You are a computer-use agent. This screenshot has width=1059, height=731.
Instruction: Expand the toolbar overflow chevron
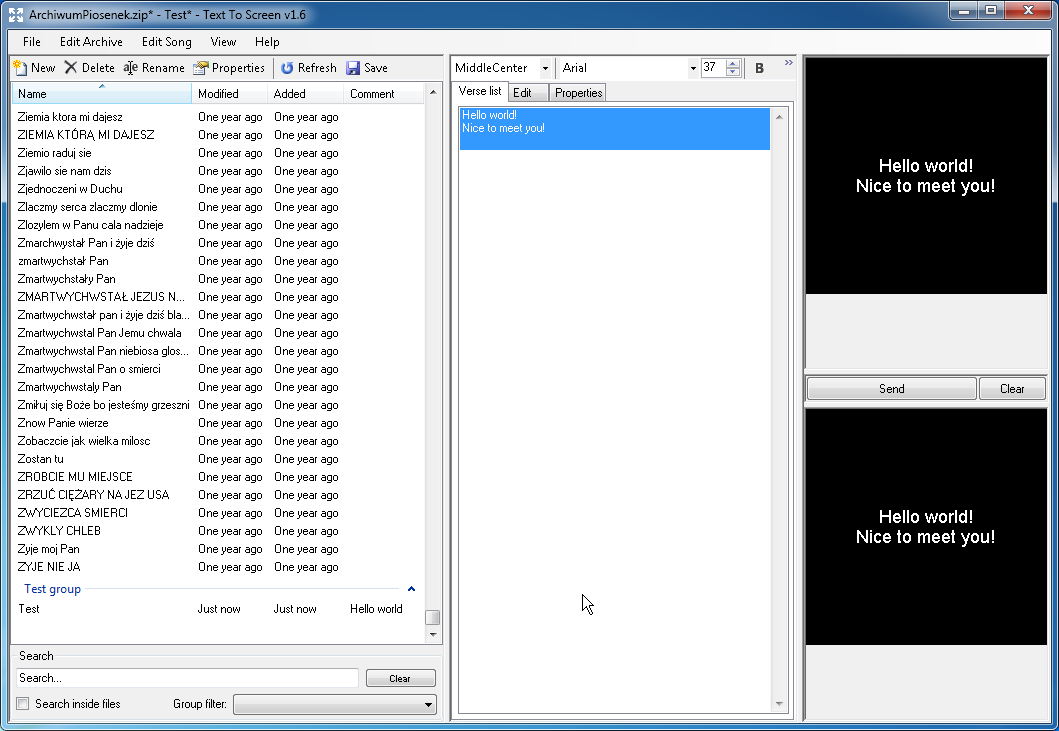pos(787,62)
